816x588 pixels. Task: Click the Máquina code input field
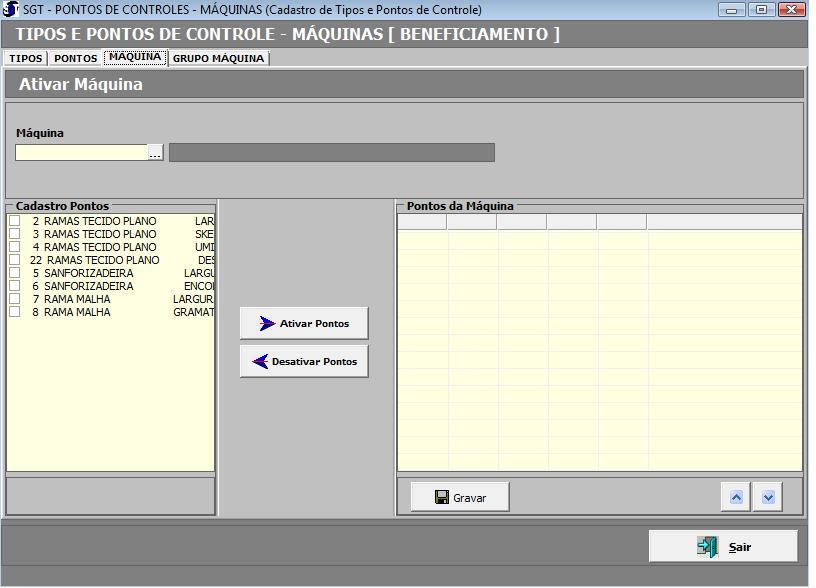pos(81,153)
